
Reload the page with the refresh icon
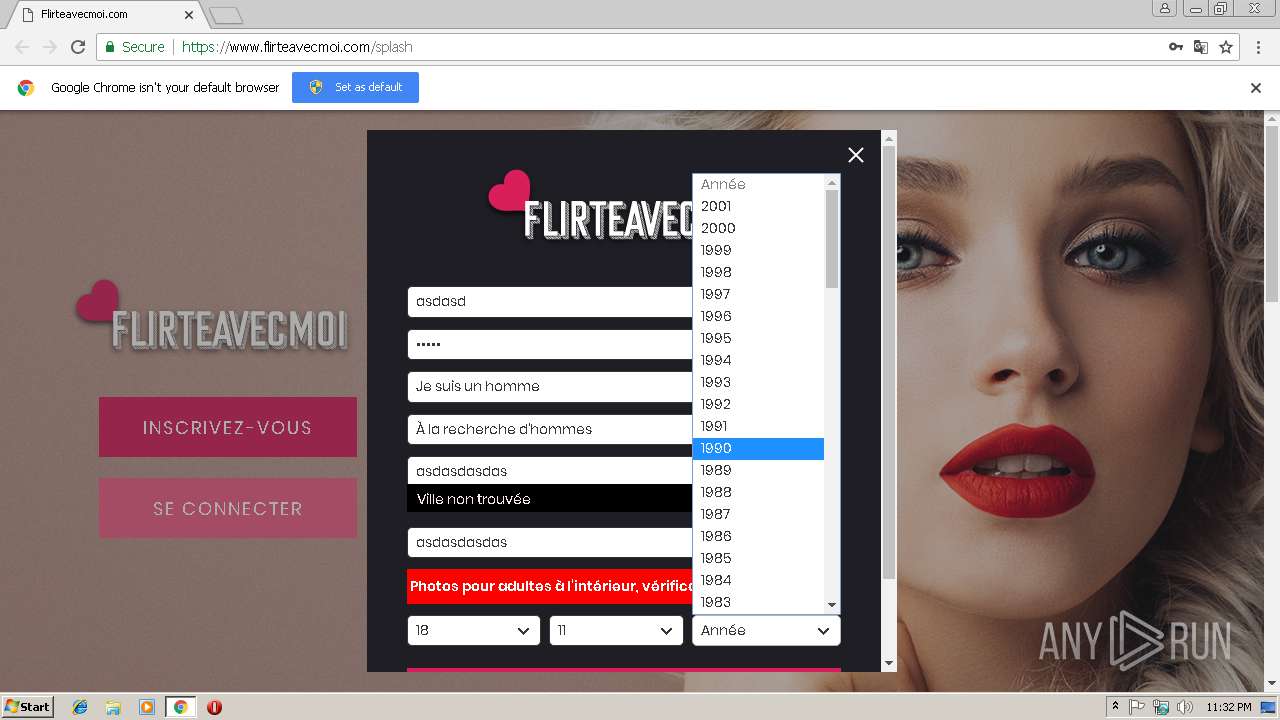[78, 47]
